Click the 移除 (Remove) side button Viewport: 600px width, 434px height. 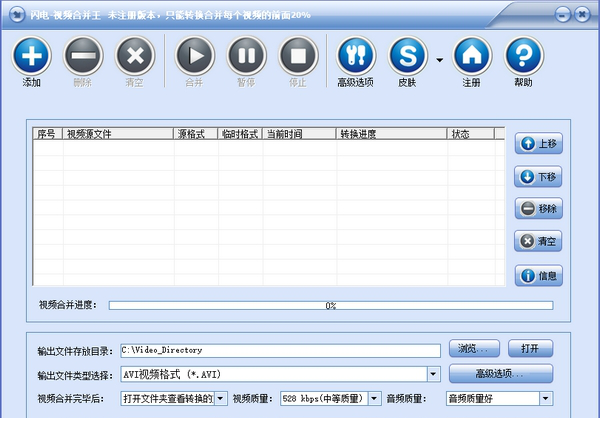[x=538, y=209]
